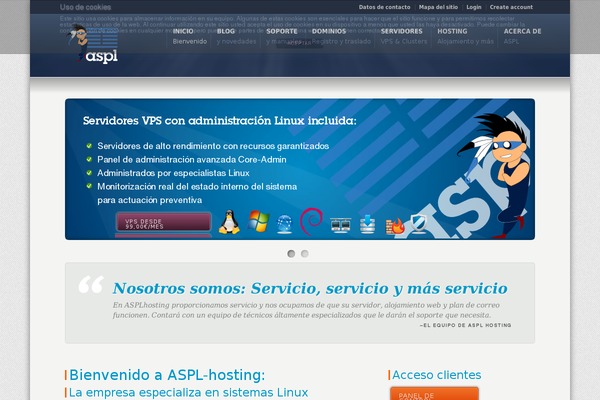Open the INICIO Bienvenido menu item
The height and width of the screenshot is (400, 600).
[189, 36]
